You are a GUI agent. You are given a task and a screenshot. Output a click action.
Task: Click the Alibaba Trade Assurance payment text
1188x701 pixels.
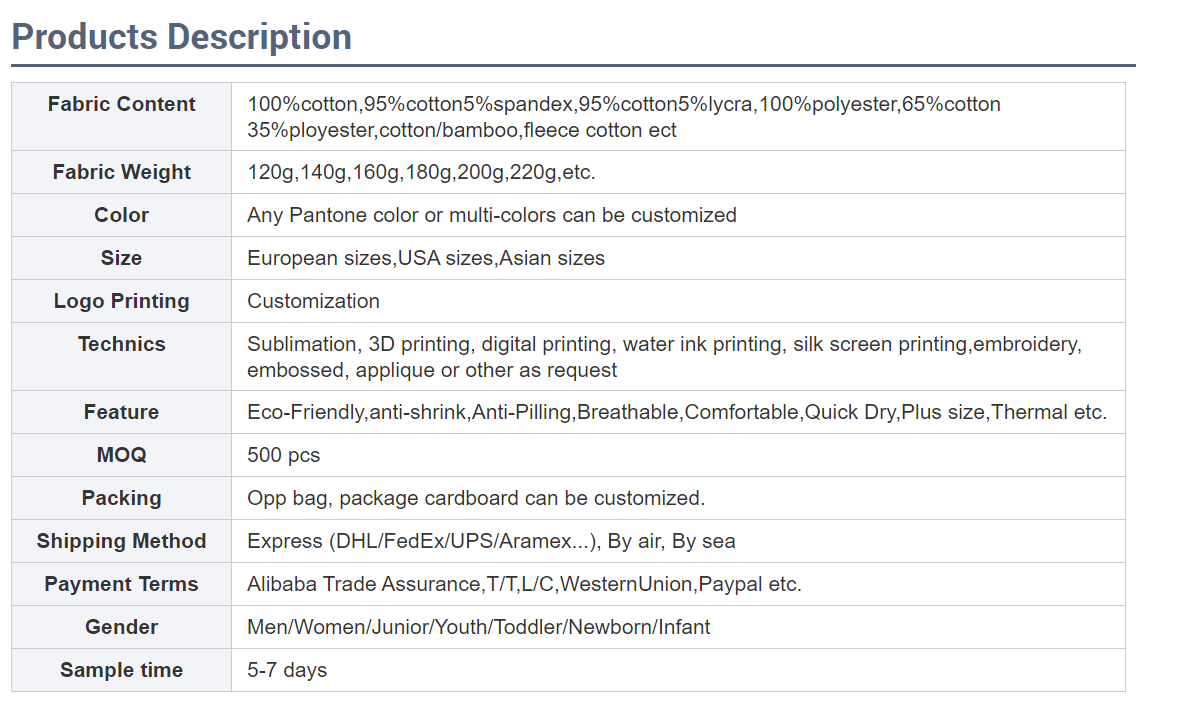pyautogui.click(x=363, y=584)
